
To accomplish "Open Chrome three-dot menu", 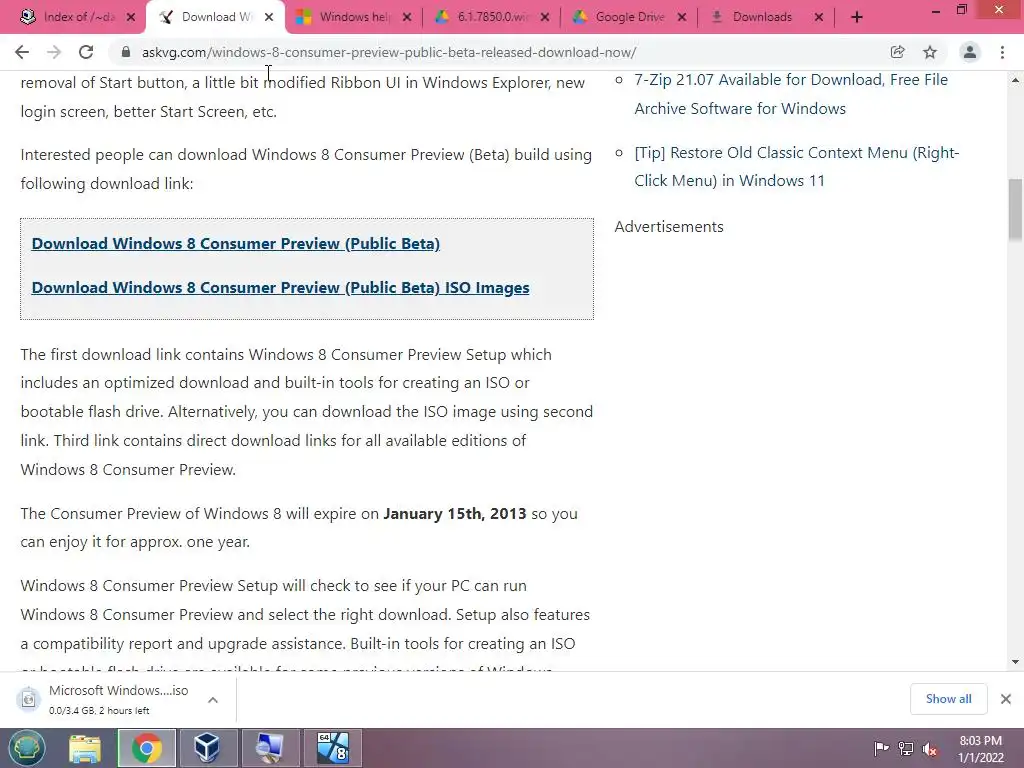I will point(1002,52).
